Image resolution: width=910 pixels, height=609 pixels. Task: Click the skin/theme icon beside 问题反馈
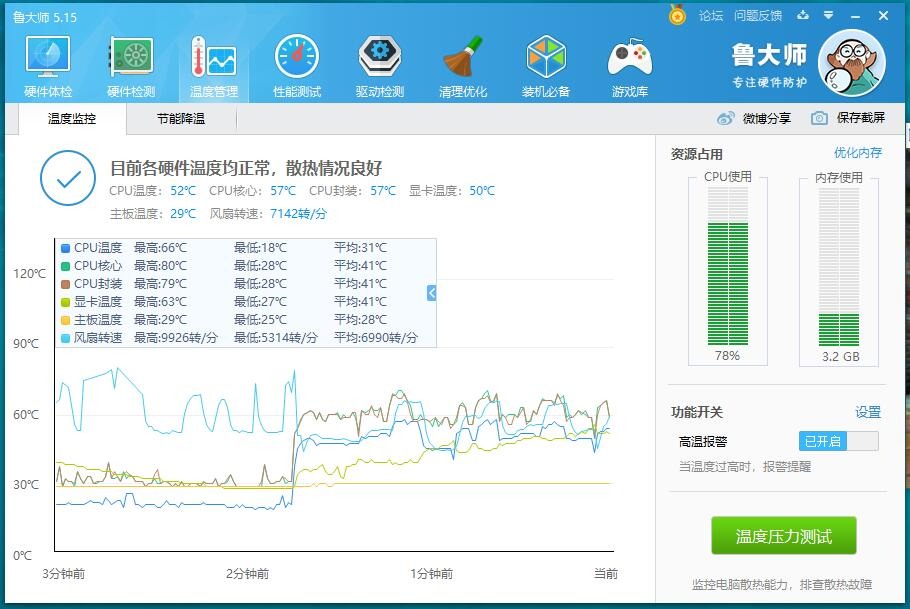click(803, 16)
